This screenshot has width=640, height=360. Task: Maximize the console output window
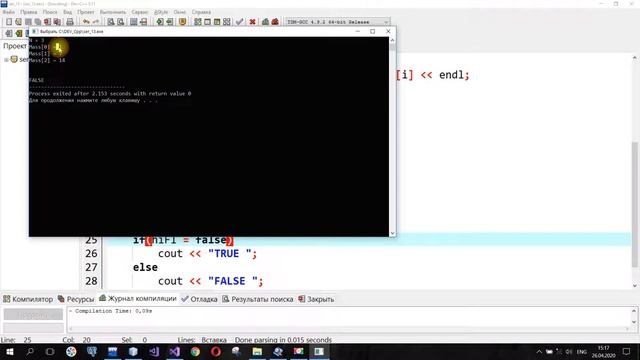point(373,31)
